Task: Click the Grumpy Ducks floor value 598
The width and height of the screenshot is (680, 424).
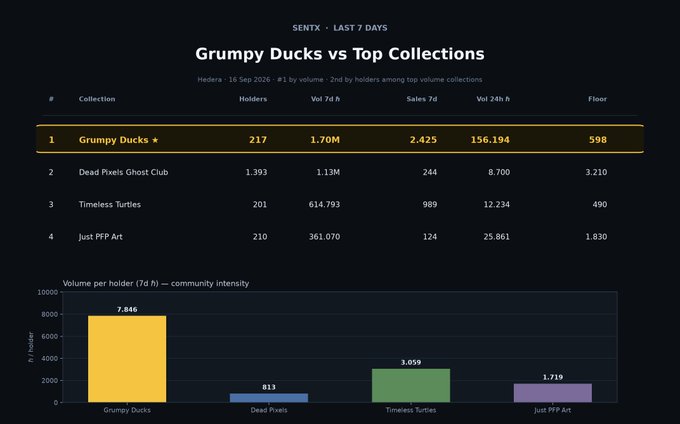Action: pyautogui.click(x=598, y=140)
